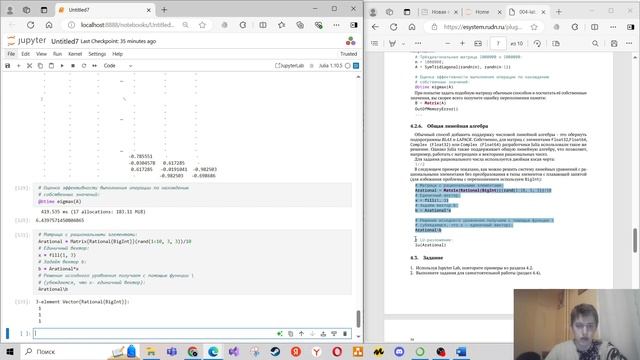Rotate the PDF page
Screen dimensions: 640x360
[x=537, y=43]
